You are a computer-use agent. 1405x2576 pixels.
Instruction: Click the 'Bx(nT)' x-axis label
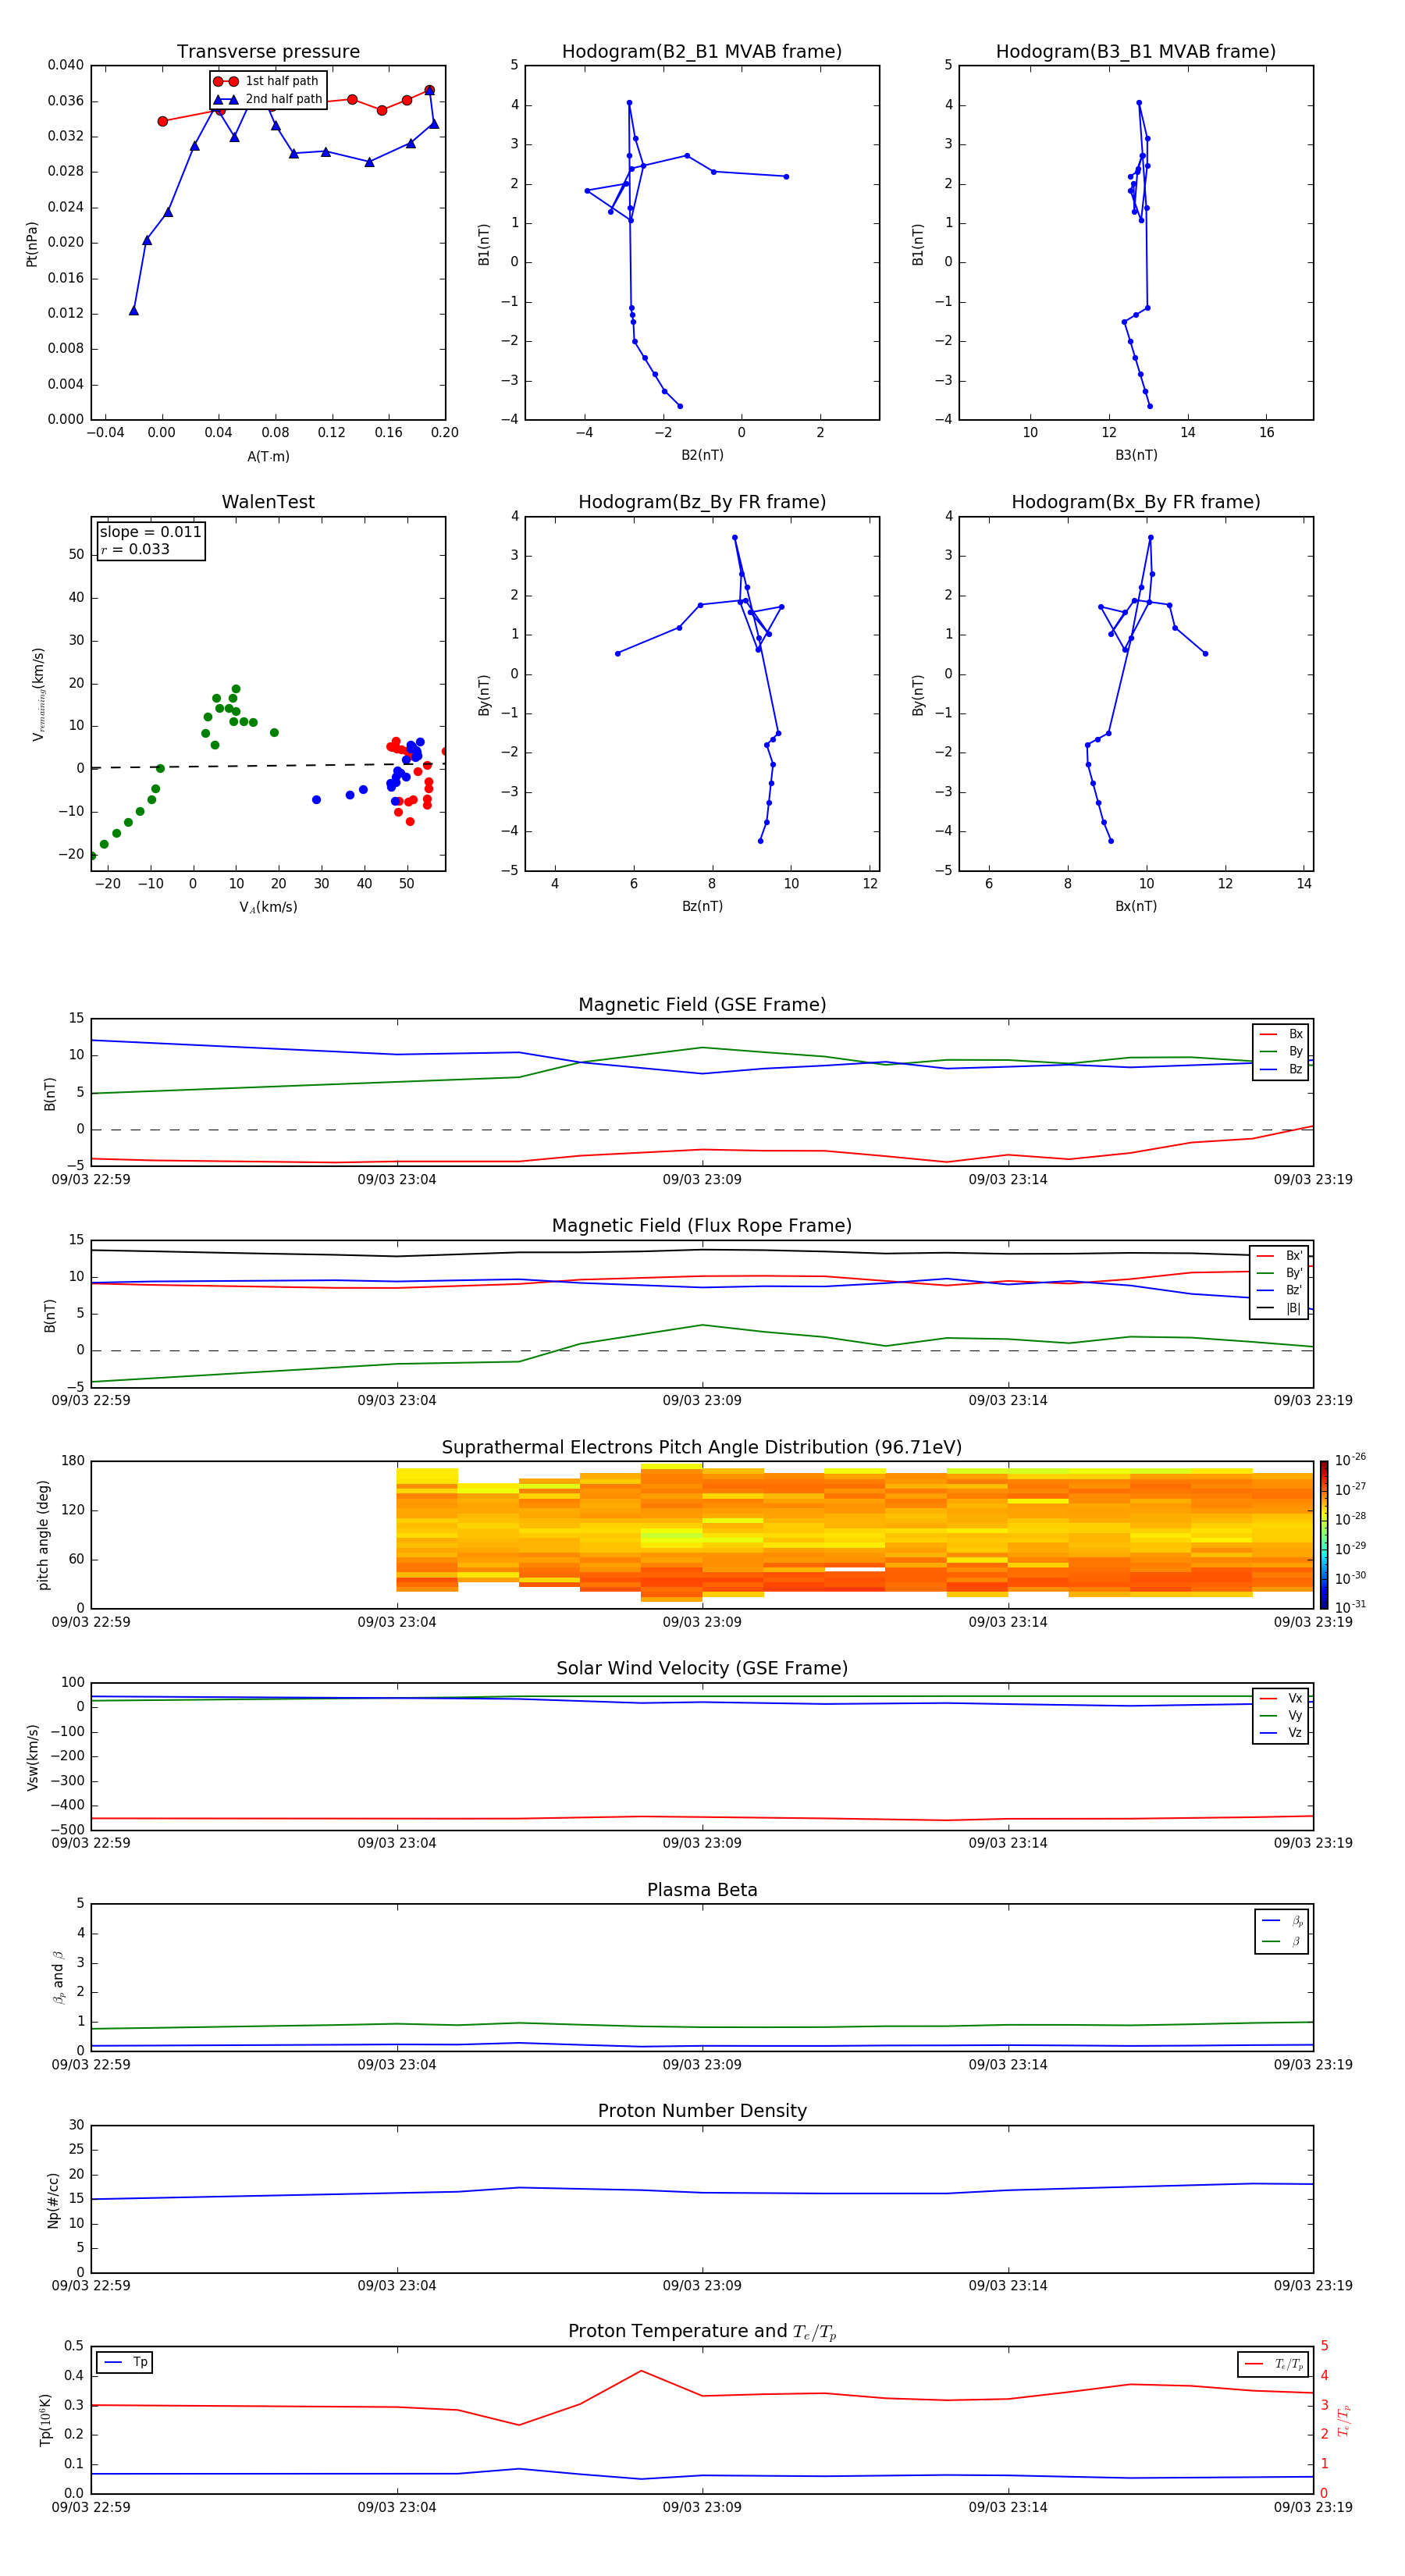point(1136,906)
